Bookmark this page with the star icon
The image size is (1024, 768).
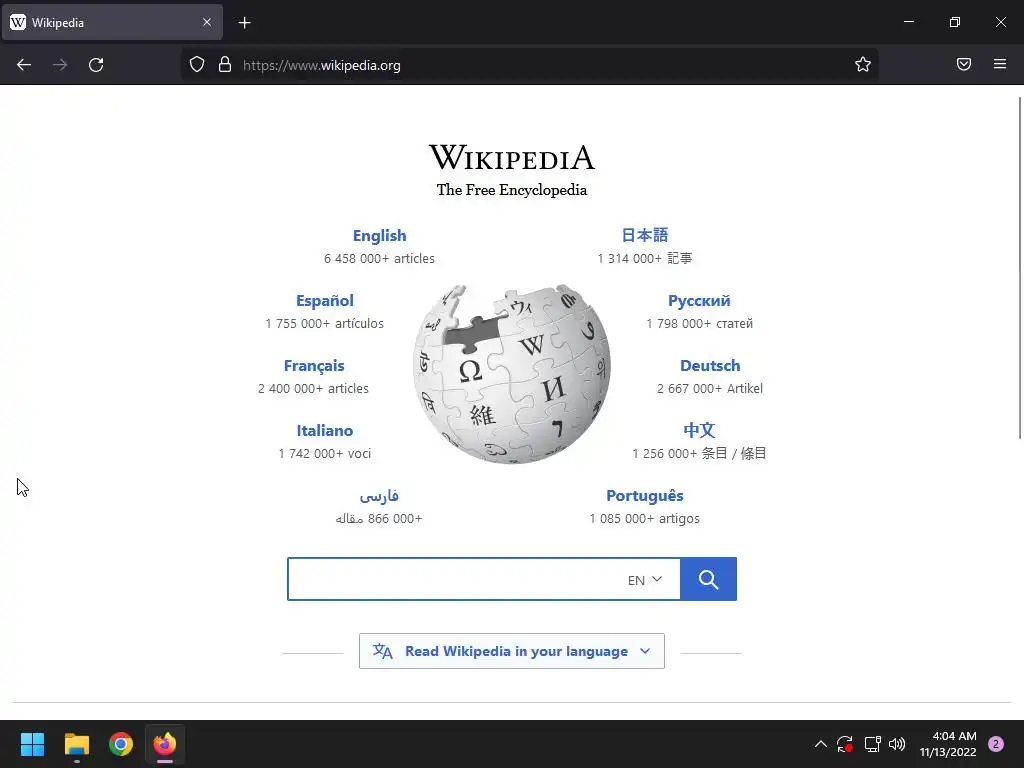tap(863, 64)
